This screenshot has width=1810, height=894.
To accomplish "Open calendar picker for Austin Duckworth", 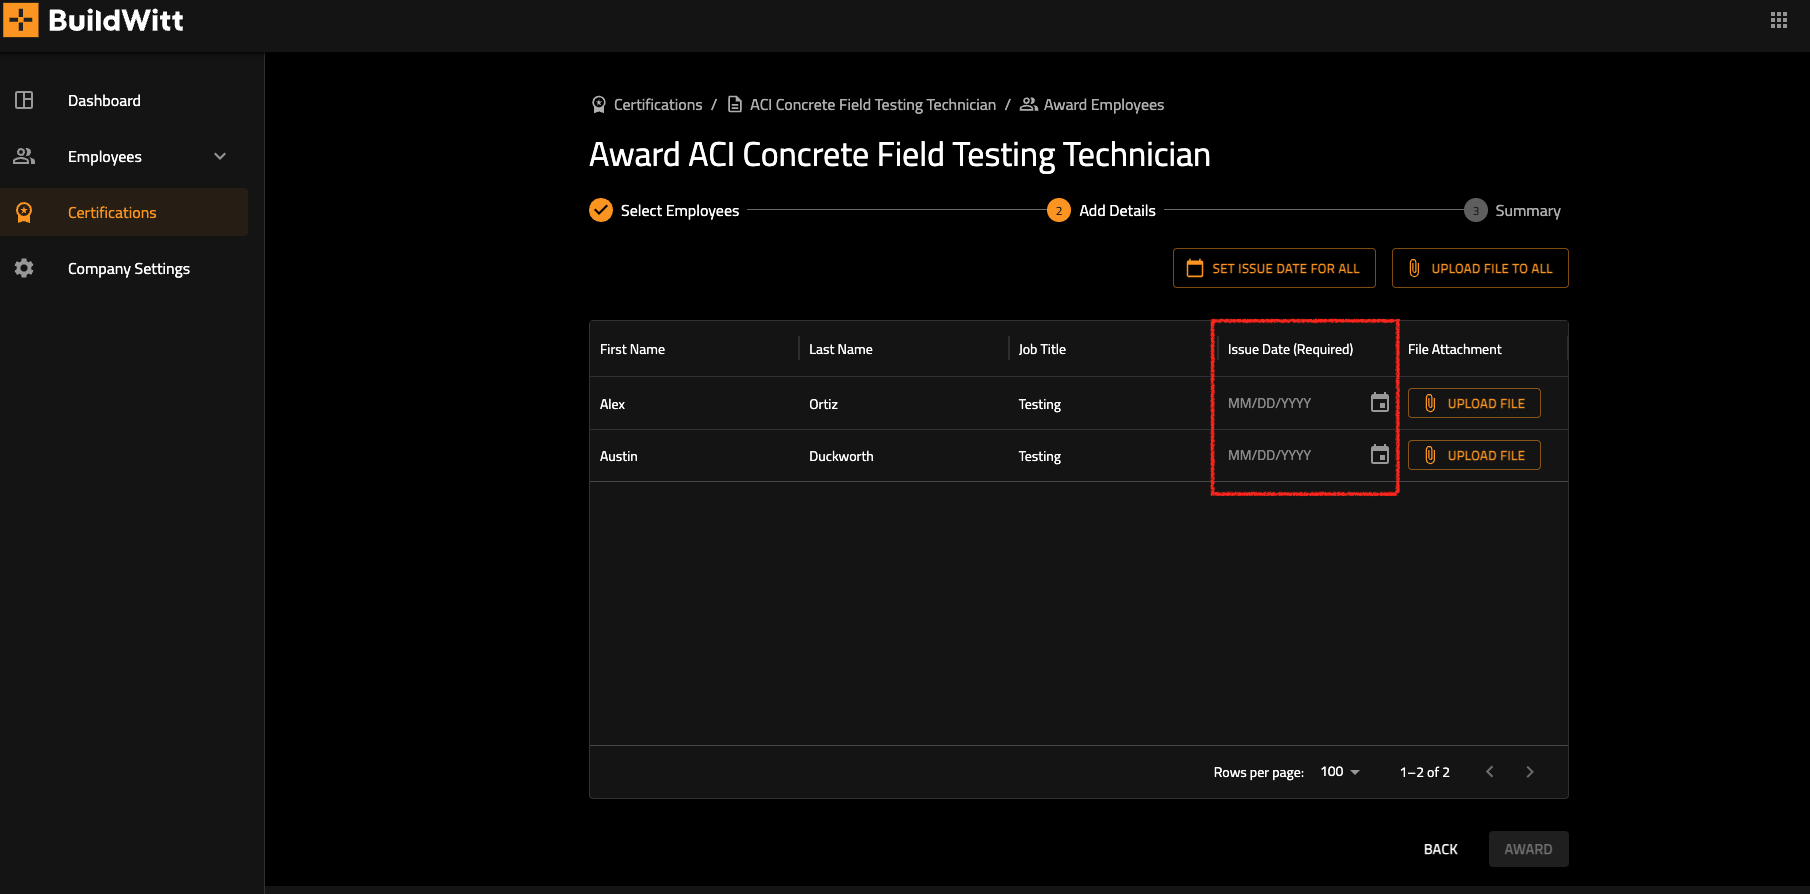I will 1379,454.
